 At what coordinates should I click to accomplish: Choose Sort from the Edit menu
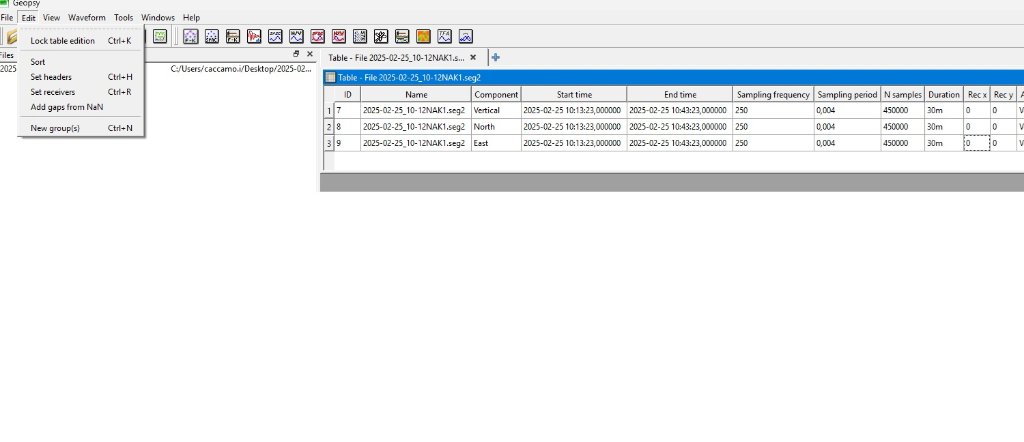(x=38, y=62)
